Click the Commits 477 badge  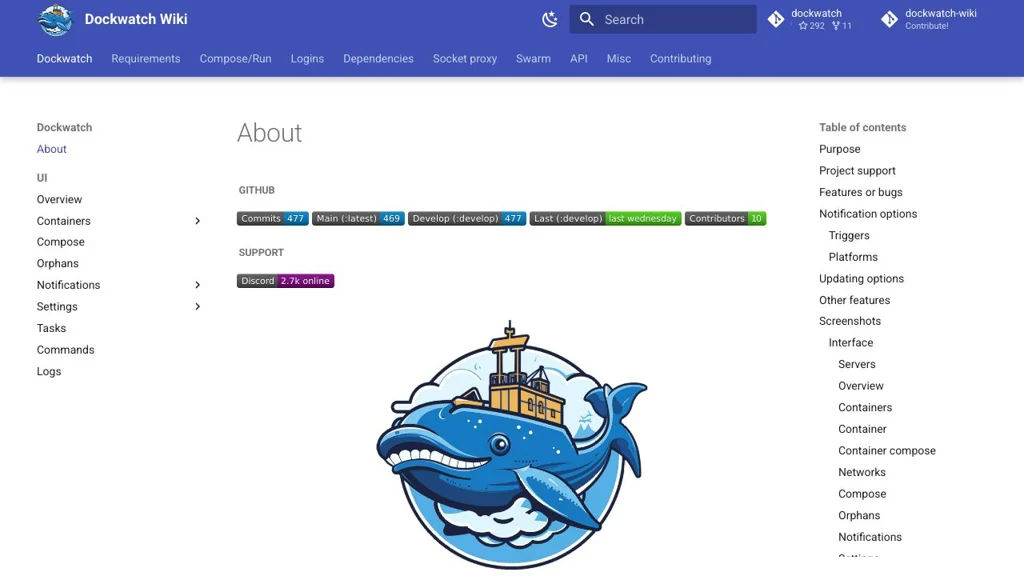point(272,218)
